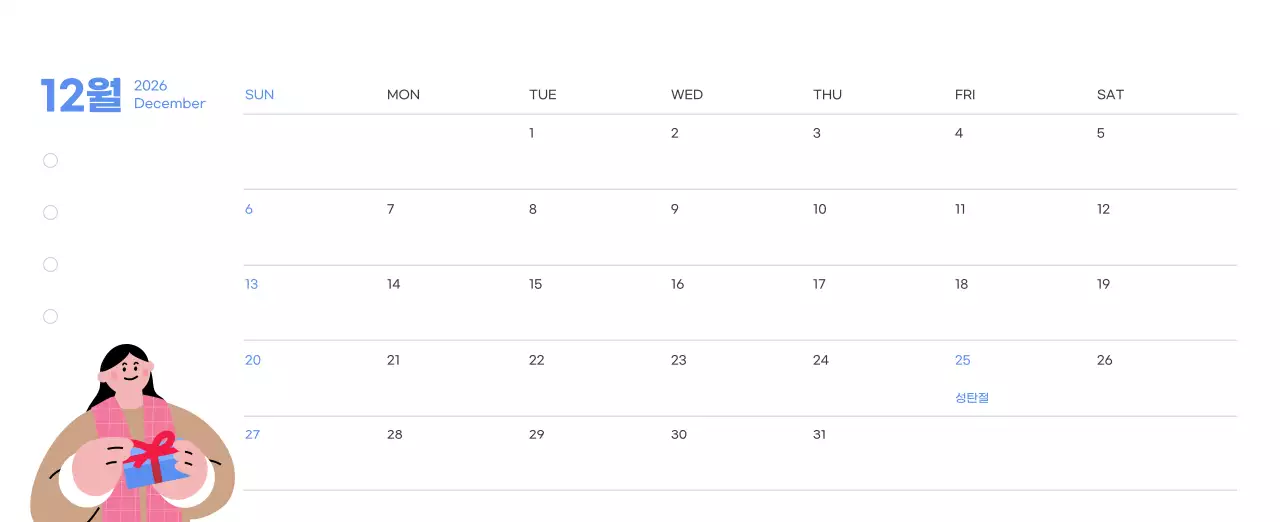Select the 2026 year label
Screen dimensions: 1280x522
(x=151, y=86)
